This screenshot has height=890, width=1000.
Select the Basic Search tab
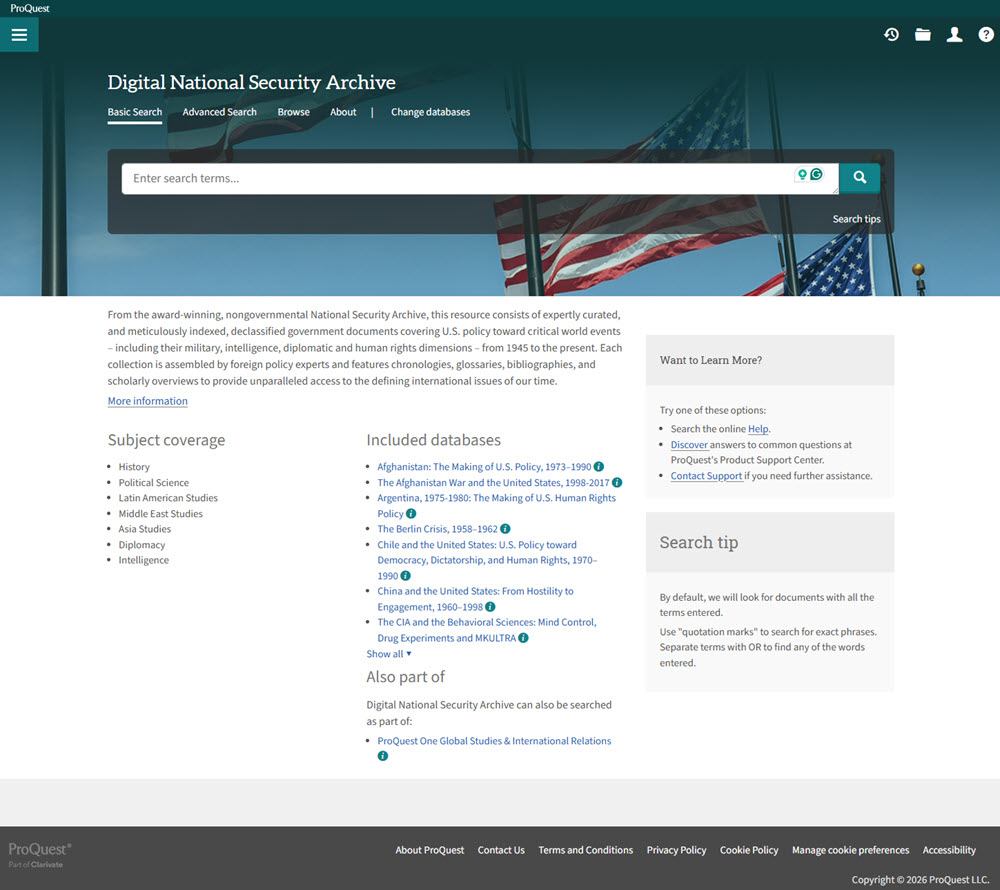coord(135,112)
